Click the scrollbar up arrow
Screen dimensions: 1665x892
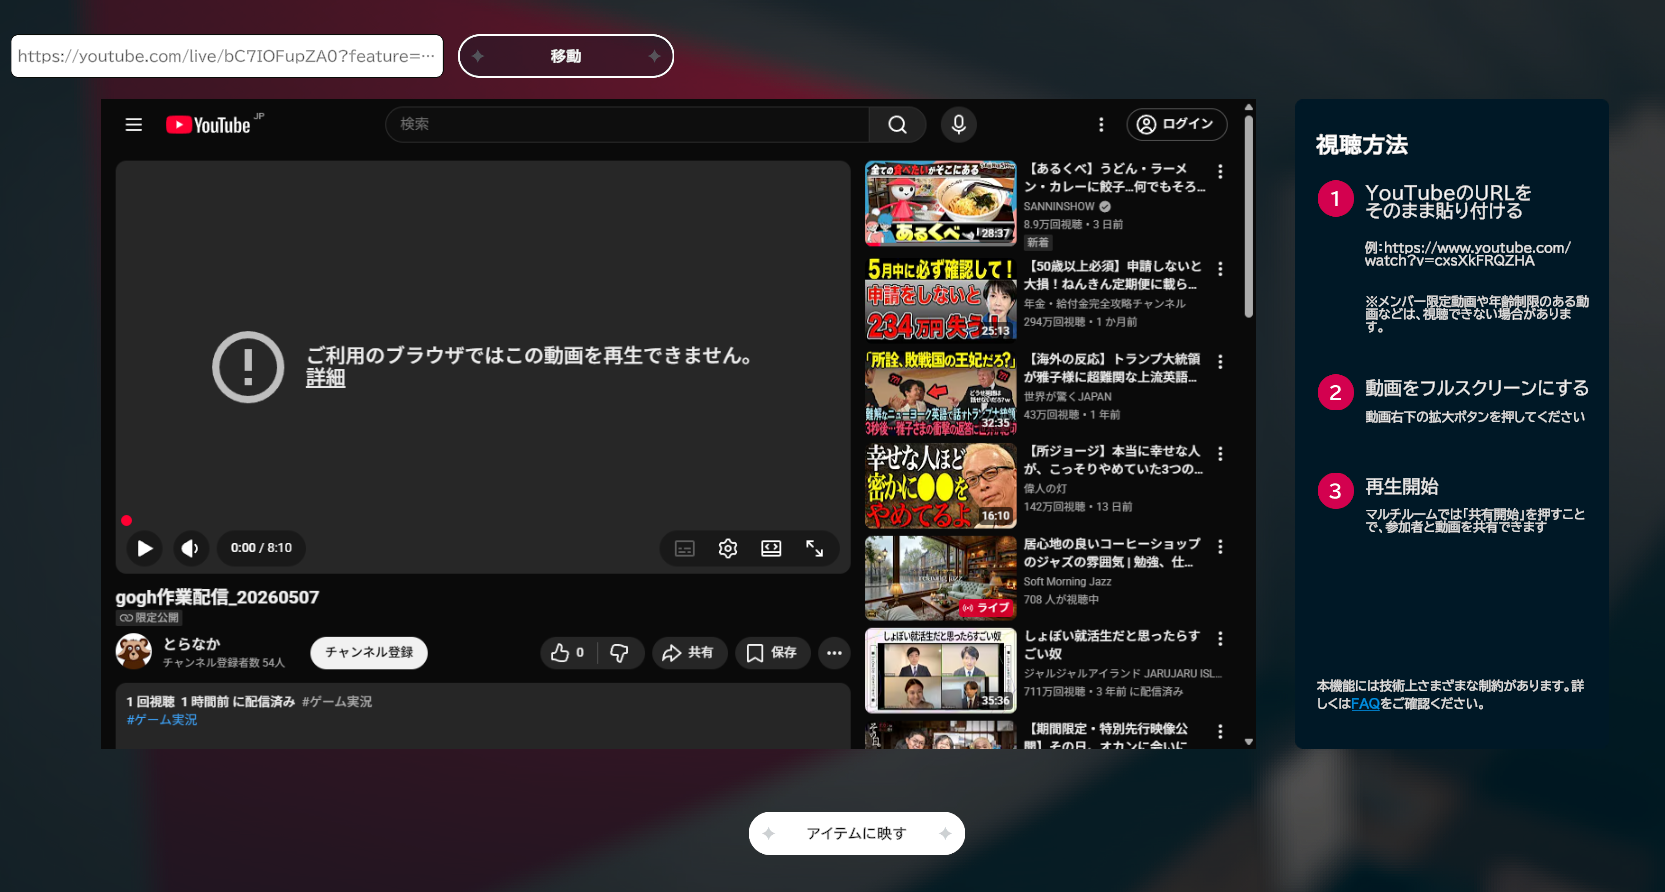tap(1248, 107)
